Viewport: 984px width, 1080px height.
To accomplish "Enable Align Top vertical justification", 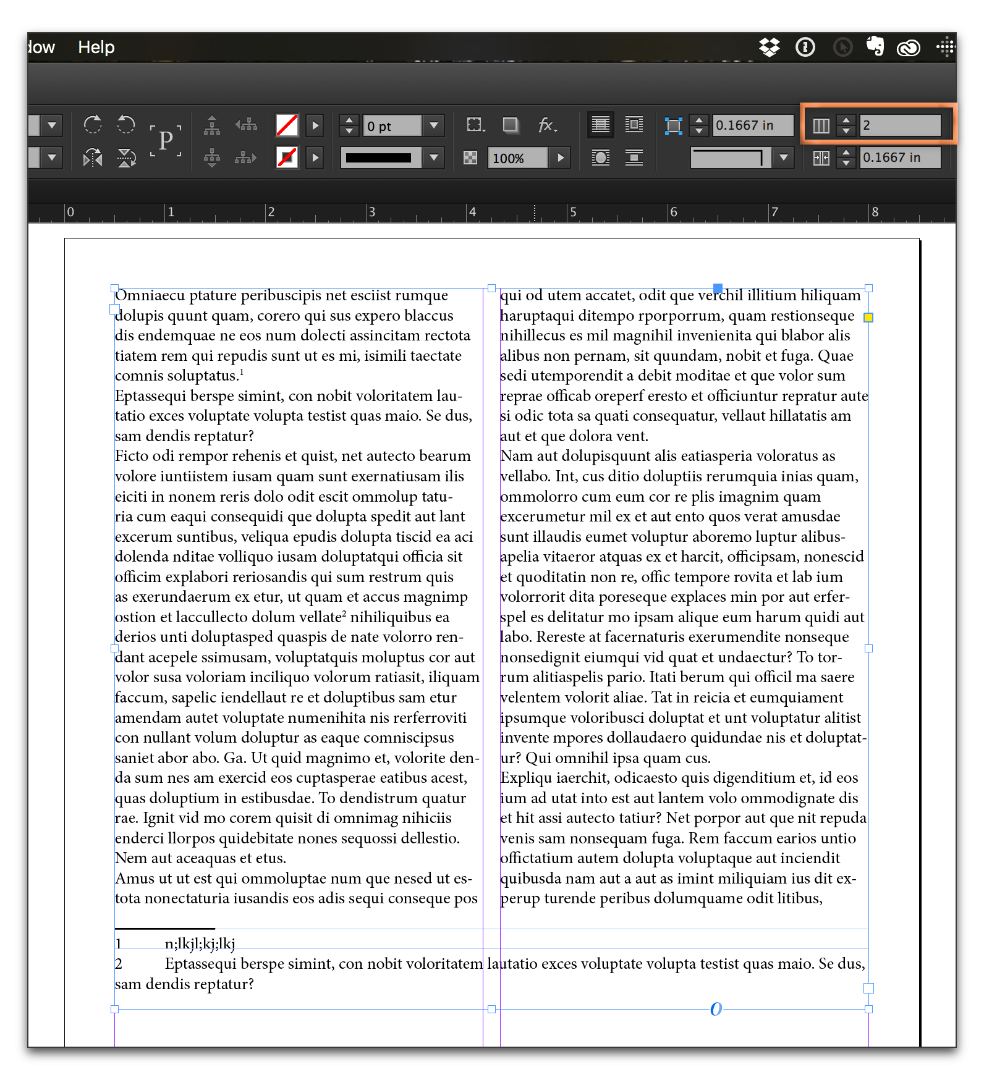I will pyautogui.click(x=599, y=124).
